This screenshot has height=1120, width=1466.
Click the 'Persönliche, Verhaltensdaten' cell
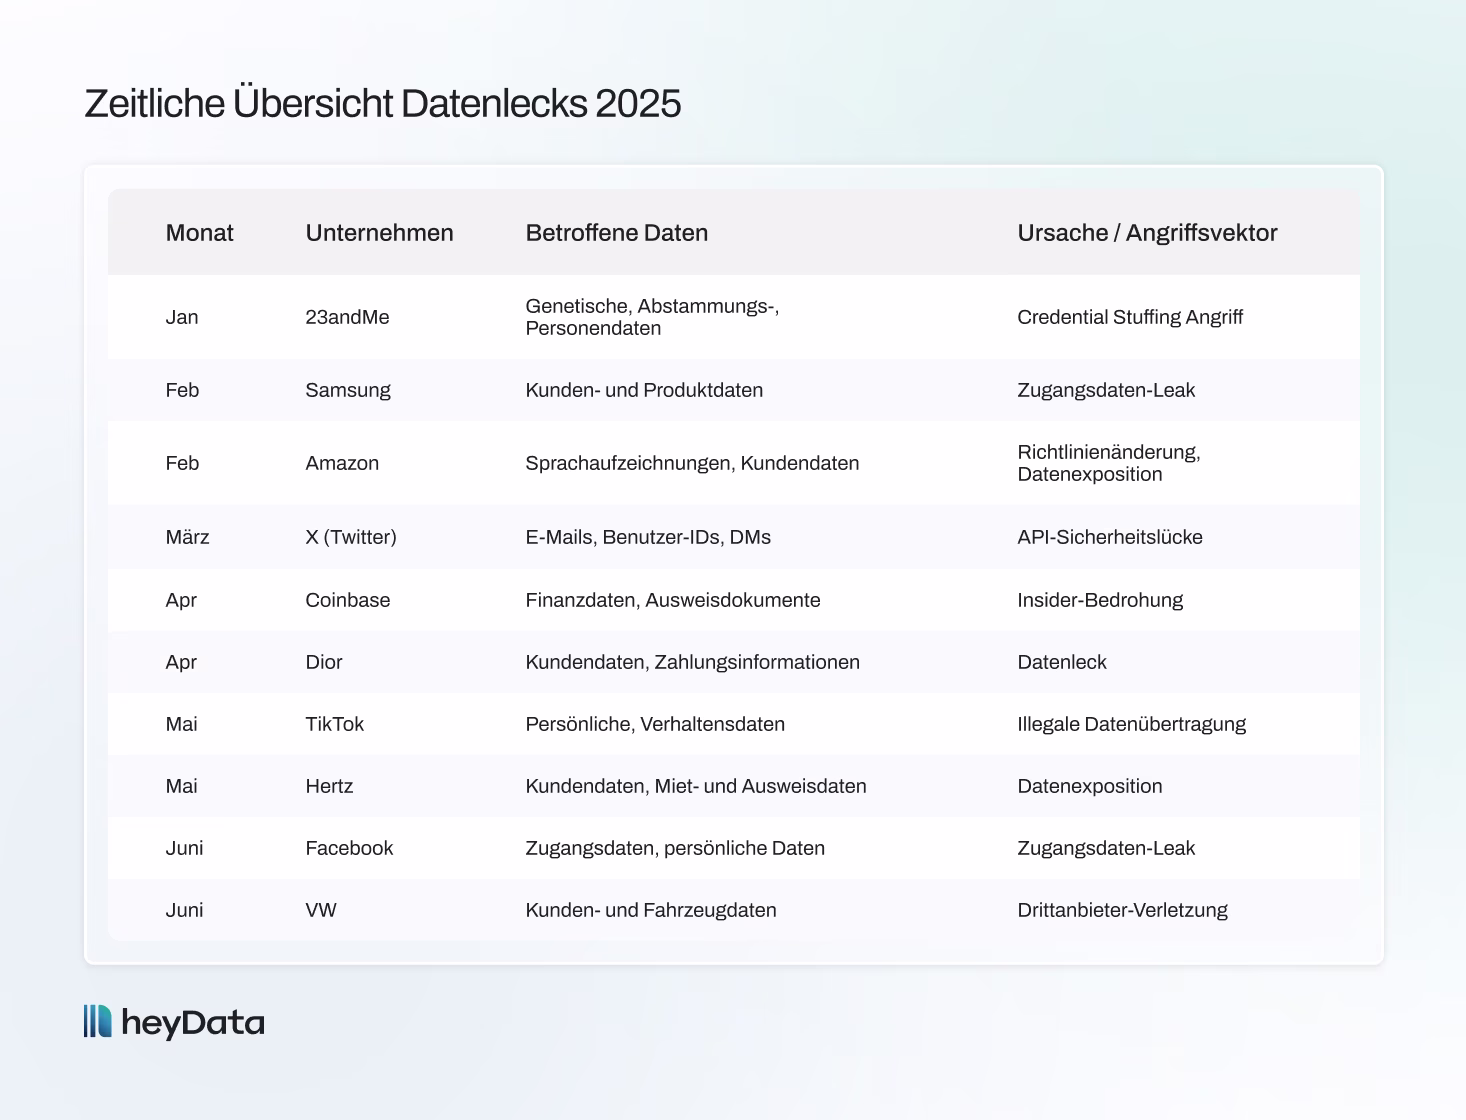coord(655,724)
